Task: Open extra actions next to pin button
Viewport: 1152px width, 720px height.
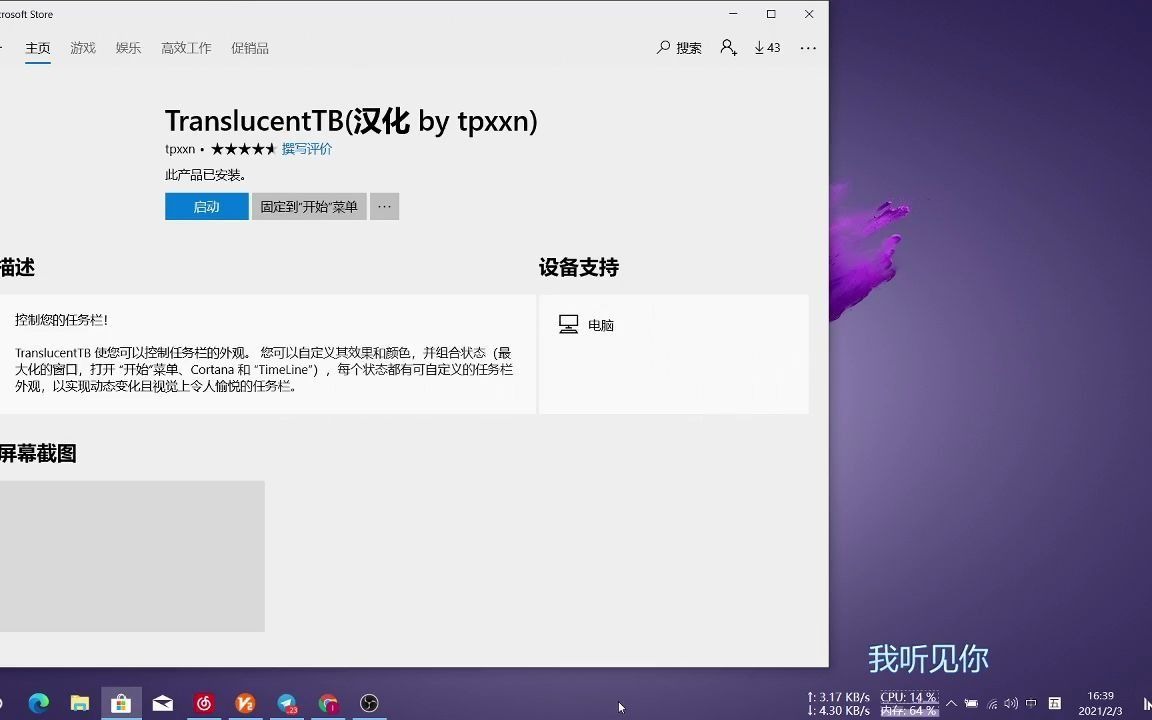Action: click(x=384, y=206)
